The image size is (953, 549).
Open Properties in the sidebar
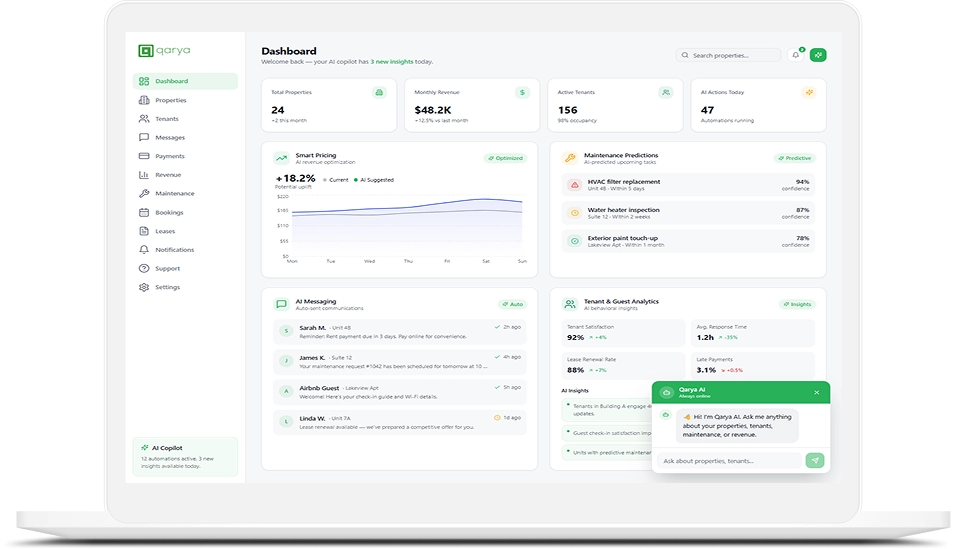pyautogui.click(x=170, y=100)
